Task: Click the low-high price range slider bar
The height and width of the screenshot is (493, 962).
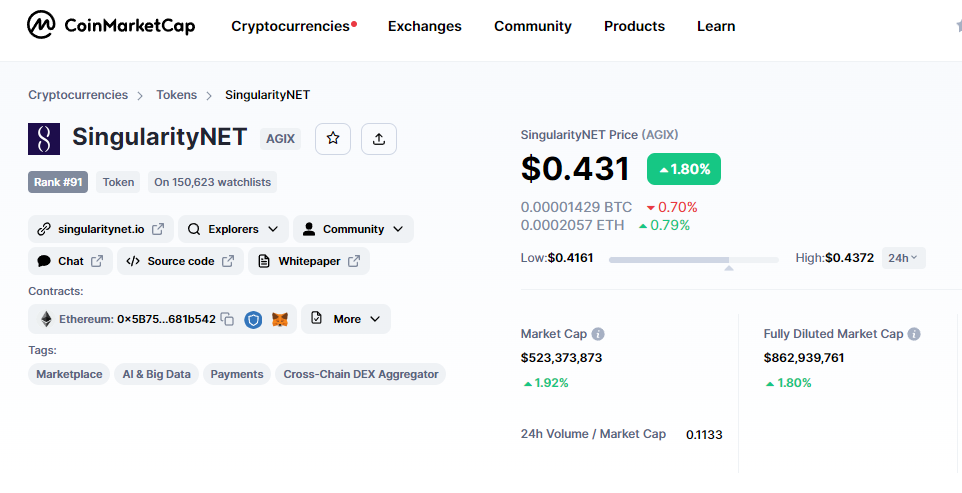Action: [x=693, y=260]
